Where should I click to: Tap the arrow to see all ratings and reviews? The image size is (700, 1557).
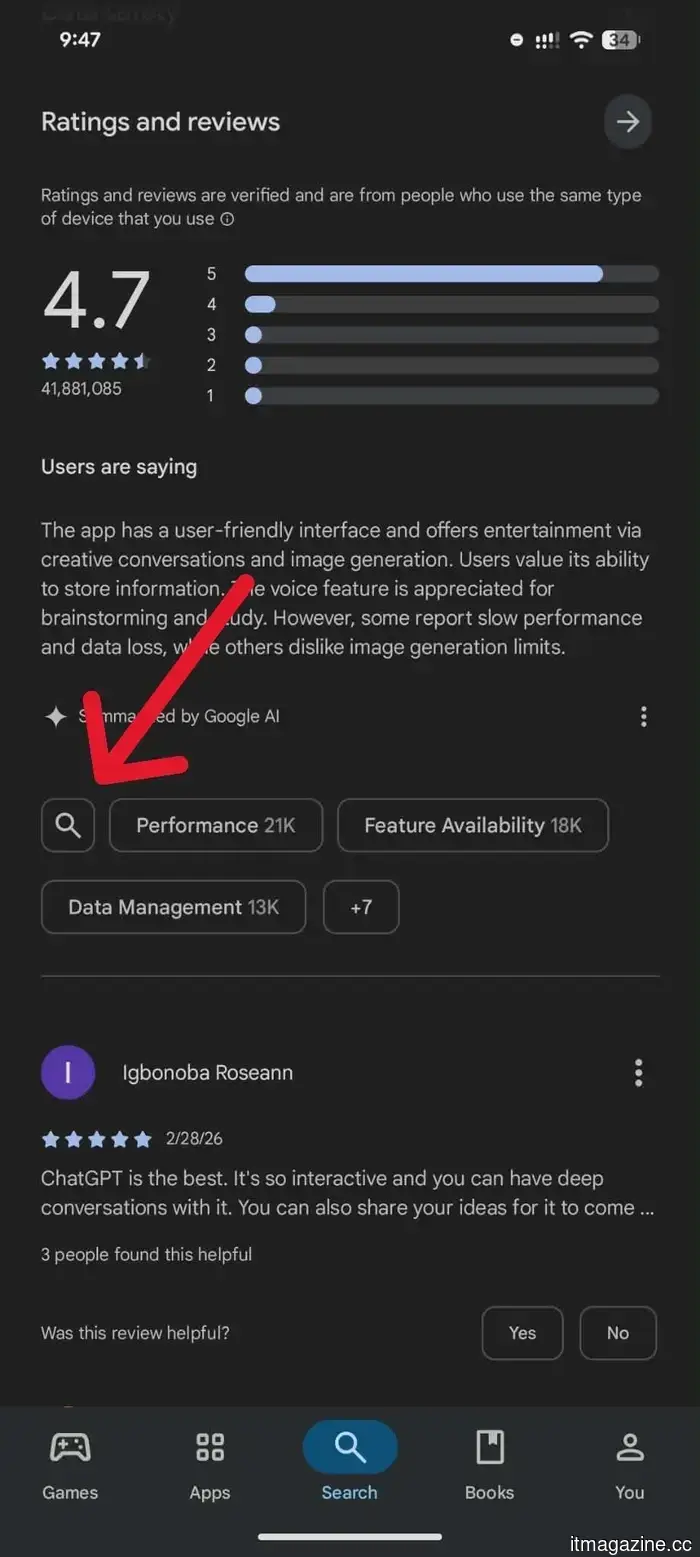(628, 121)
